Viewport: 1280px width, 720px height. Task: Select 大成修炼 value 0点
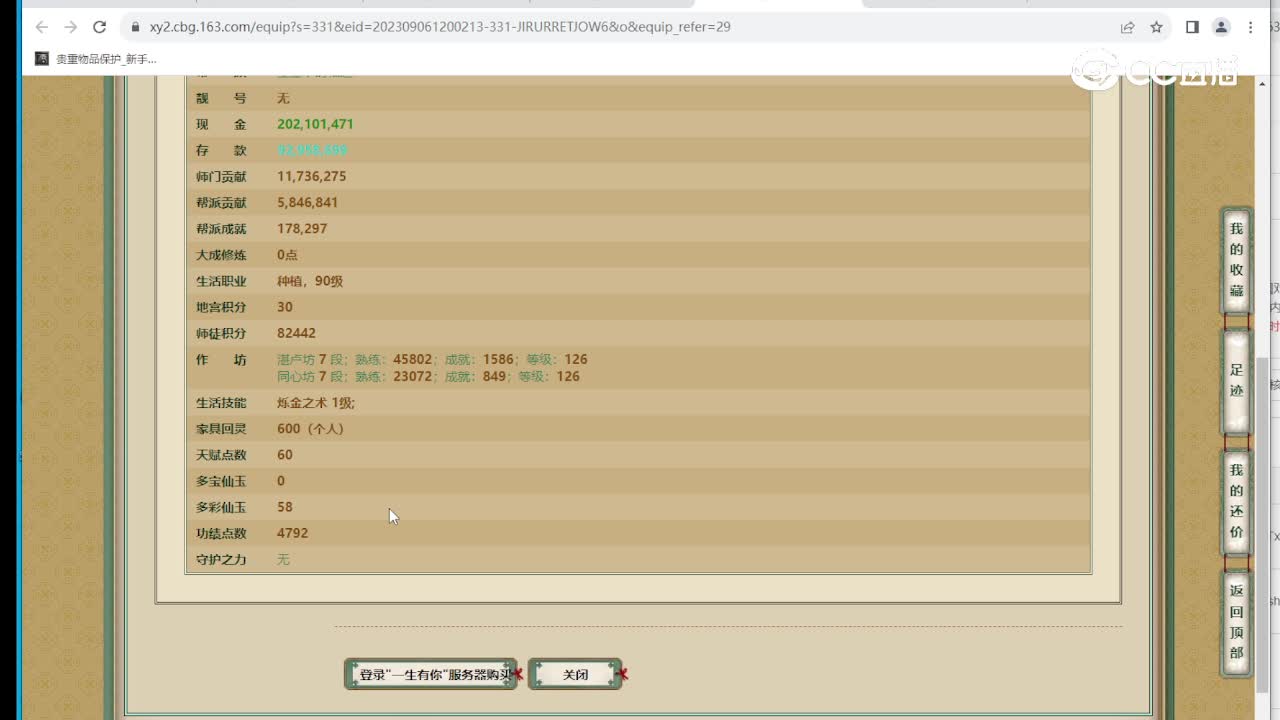pos(287,255)
